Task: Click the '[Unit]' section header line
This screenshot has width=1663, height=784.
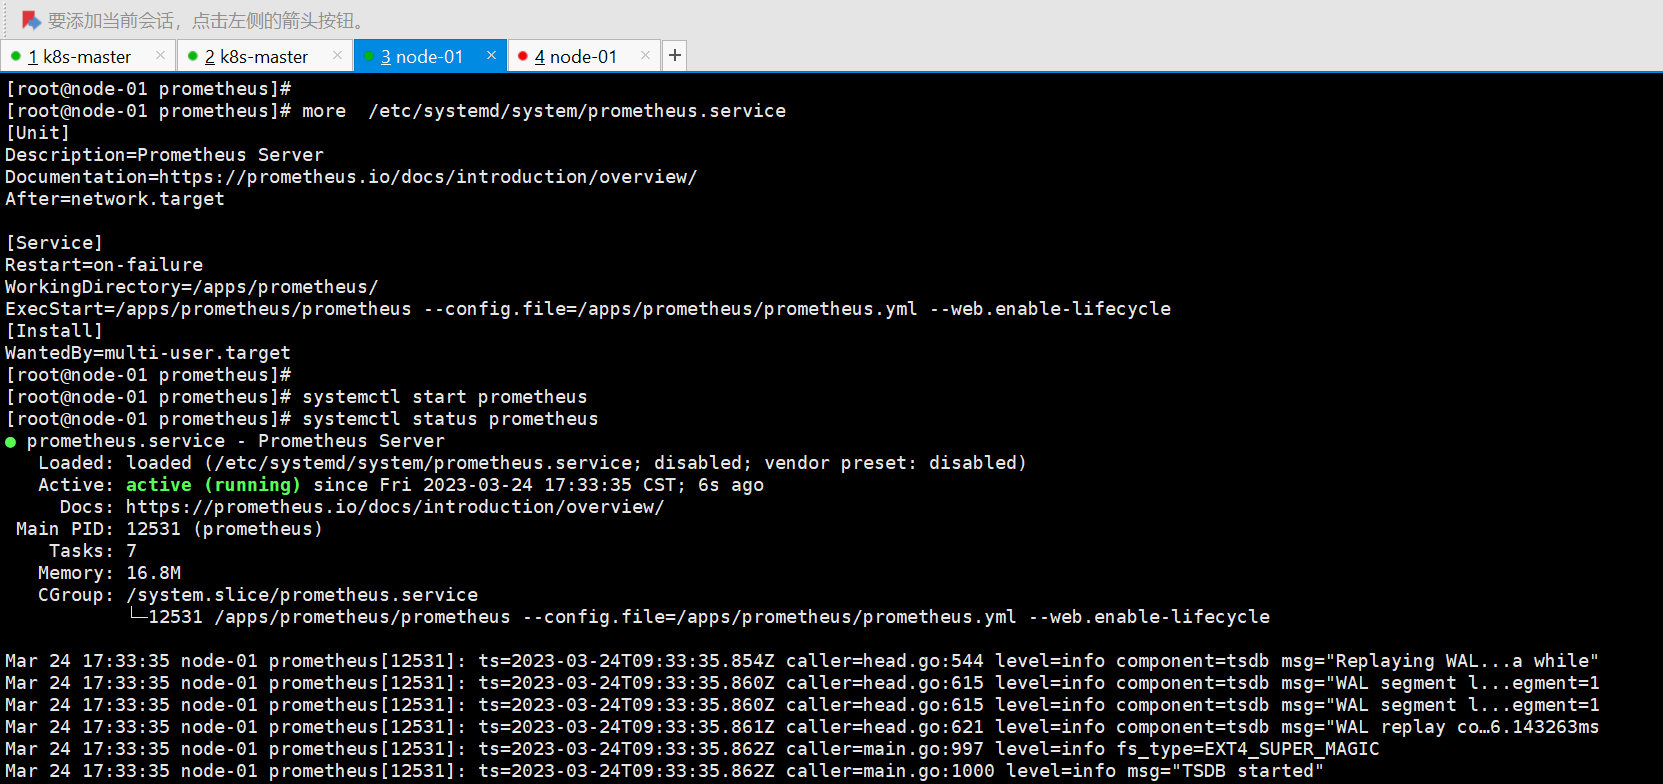Action: pos(38,133)
